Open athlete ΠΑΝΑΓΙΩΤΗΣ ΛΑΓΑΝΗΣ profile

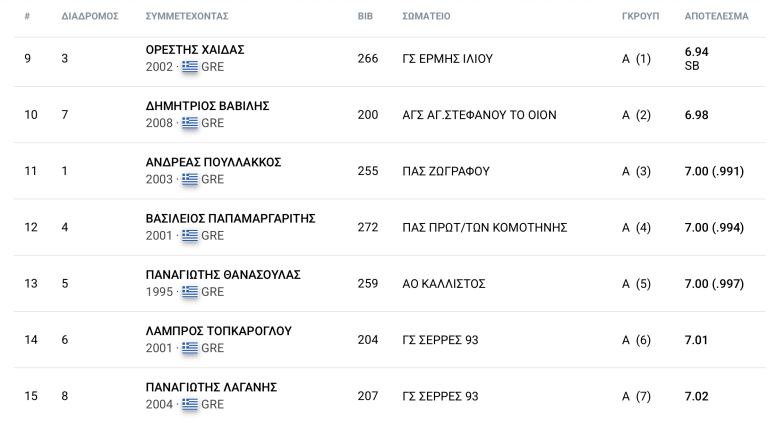coord(211,388)
